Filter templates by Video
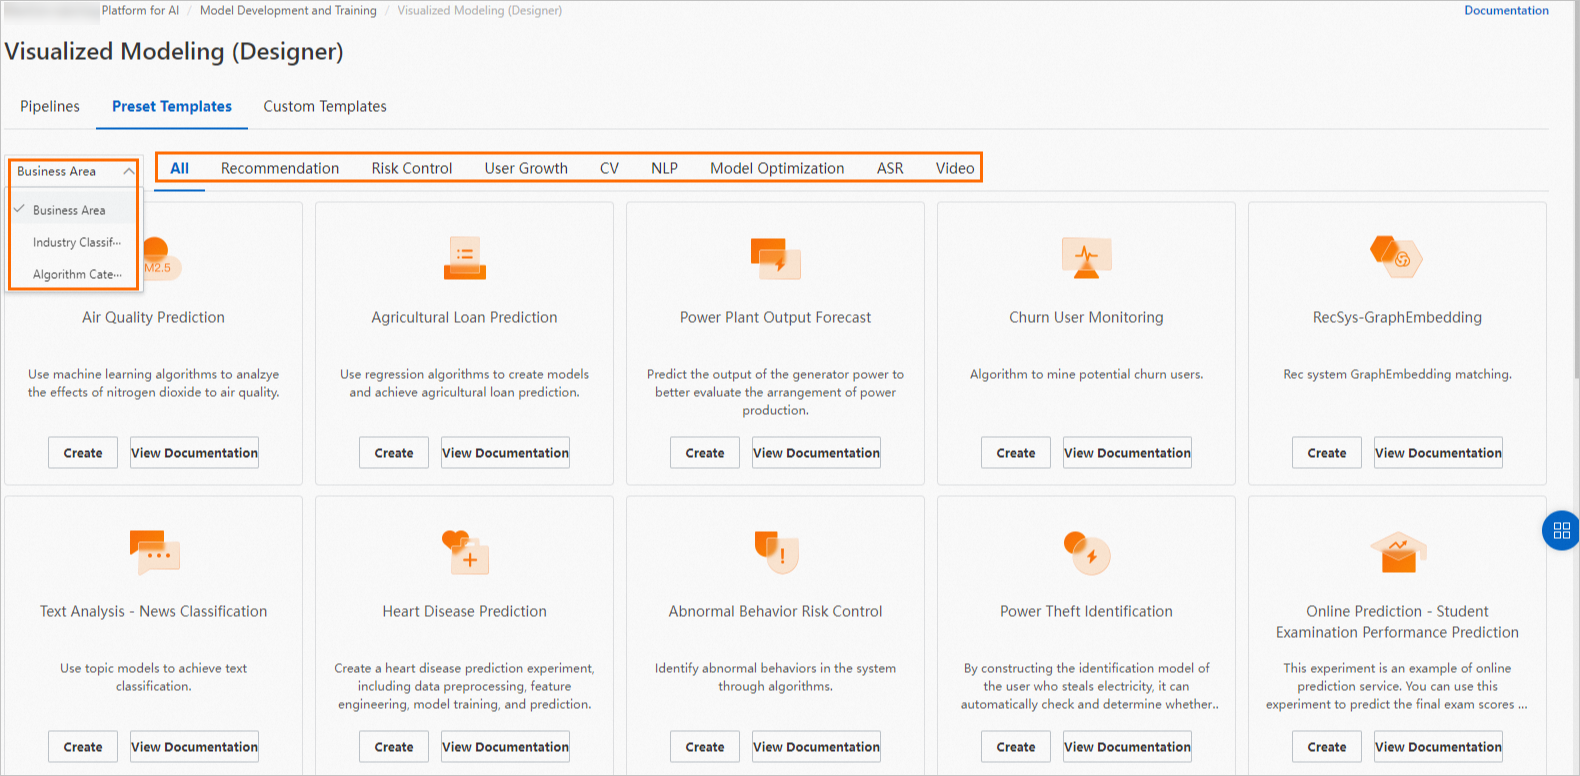The image size is (1580, 776). [955, 168]
